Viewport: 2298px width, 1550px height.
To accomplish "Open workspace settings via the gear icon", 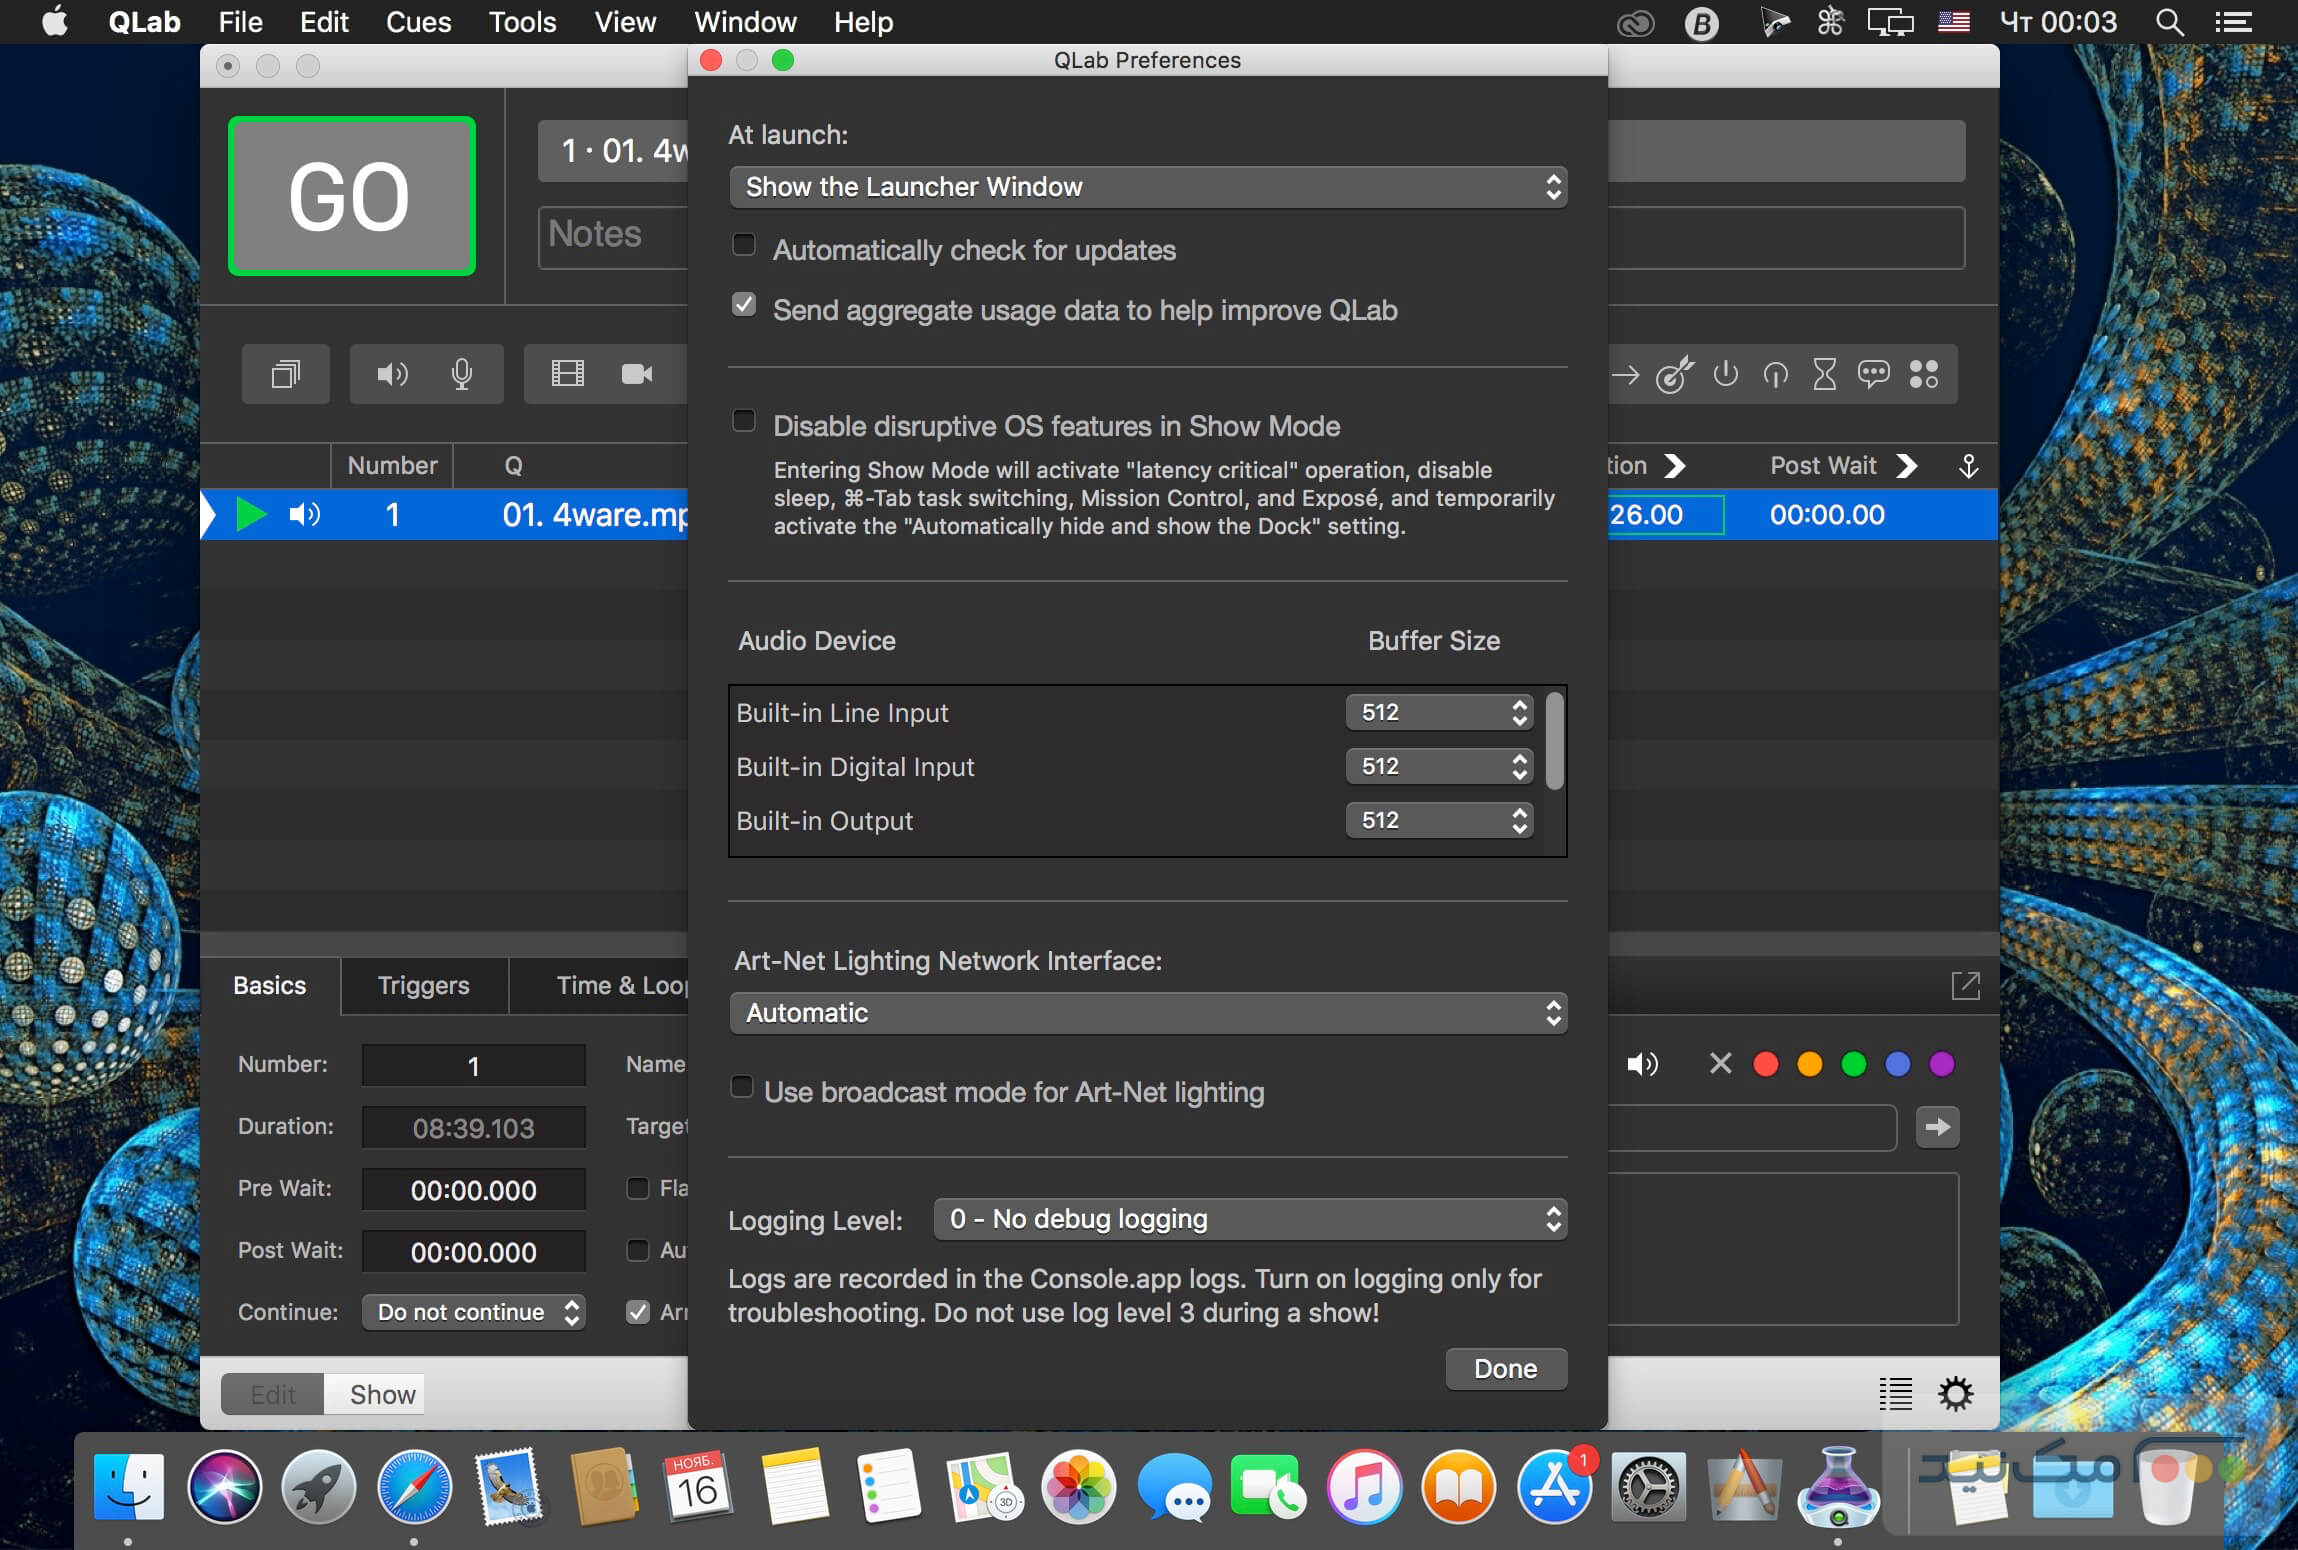I will (x=1957, y=1393).
